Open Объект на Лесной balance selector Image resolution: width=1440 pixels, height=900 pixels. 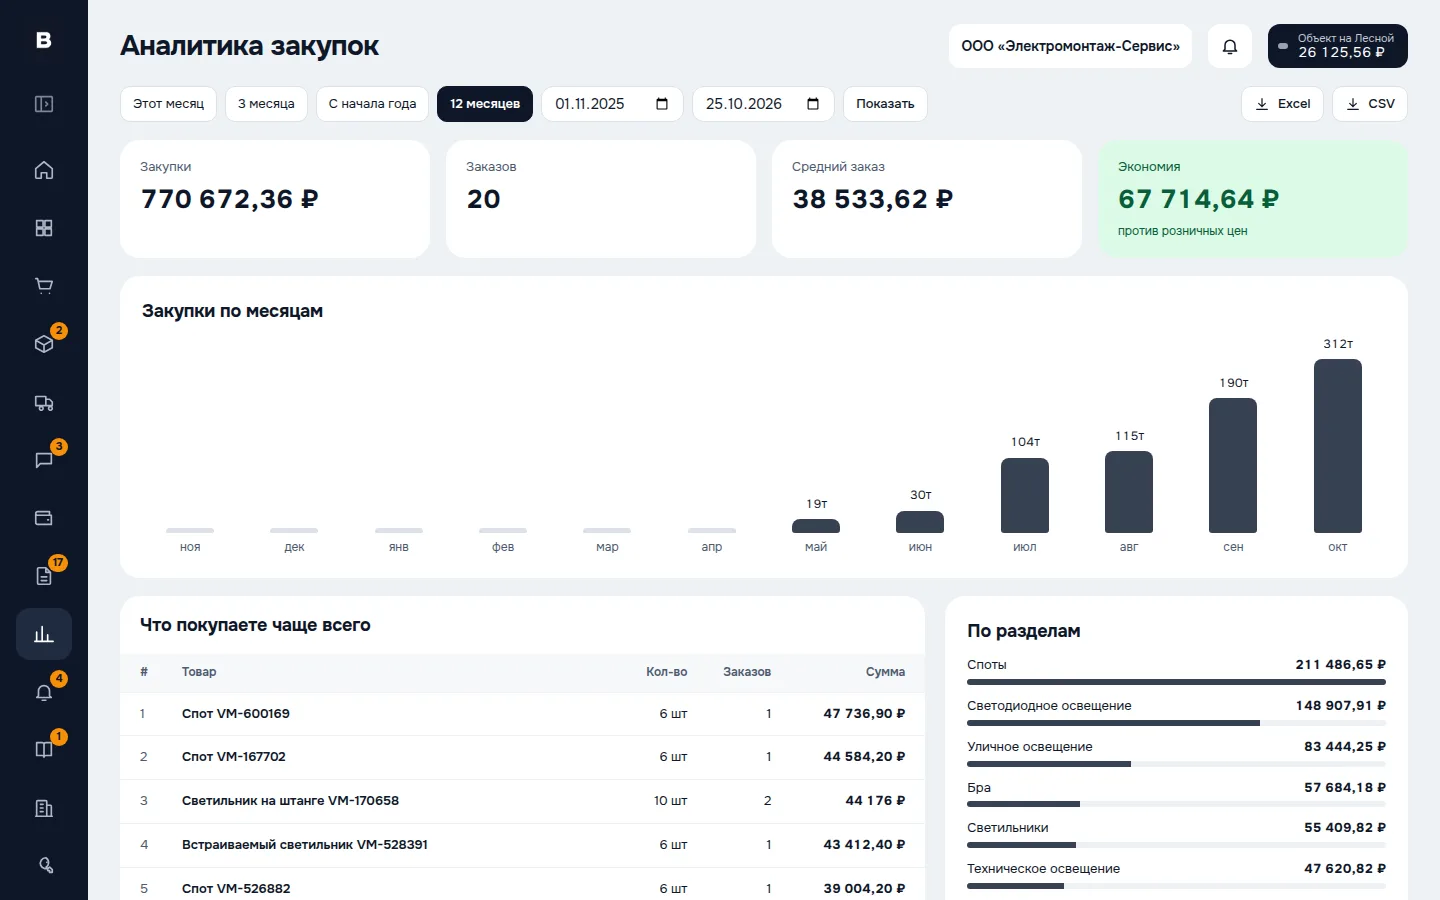(1338, 46)
